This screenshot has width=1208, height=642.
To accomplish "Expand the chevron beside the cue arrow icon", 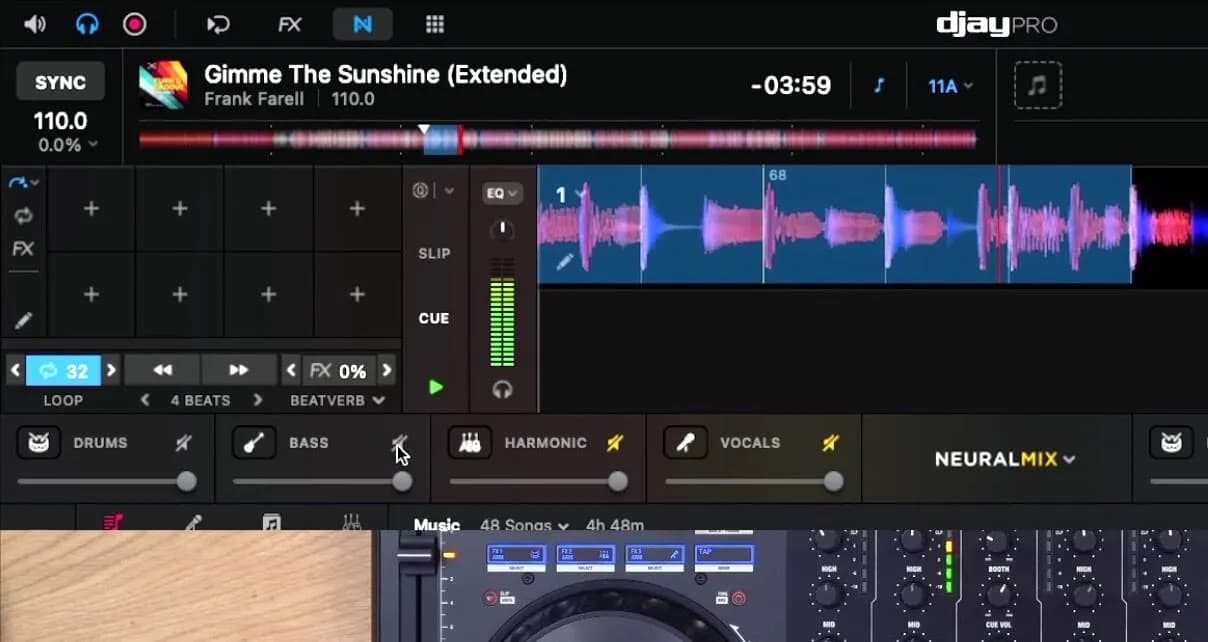I will [35, 183].
